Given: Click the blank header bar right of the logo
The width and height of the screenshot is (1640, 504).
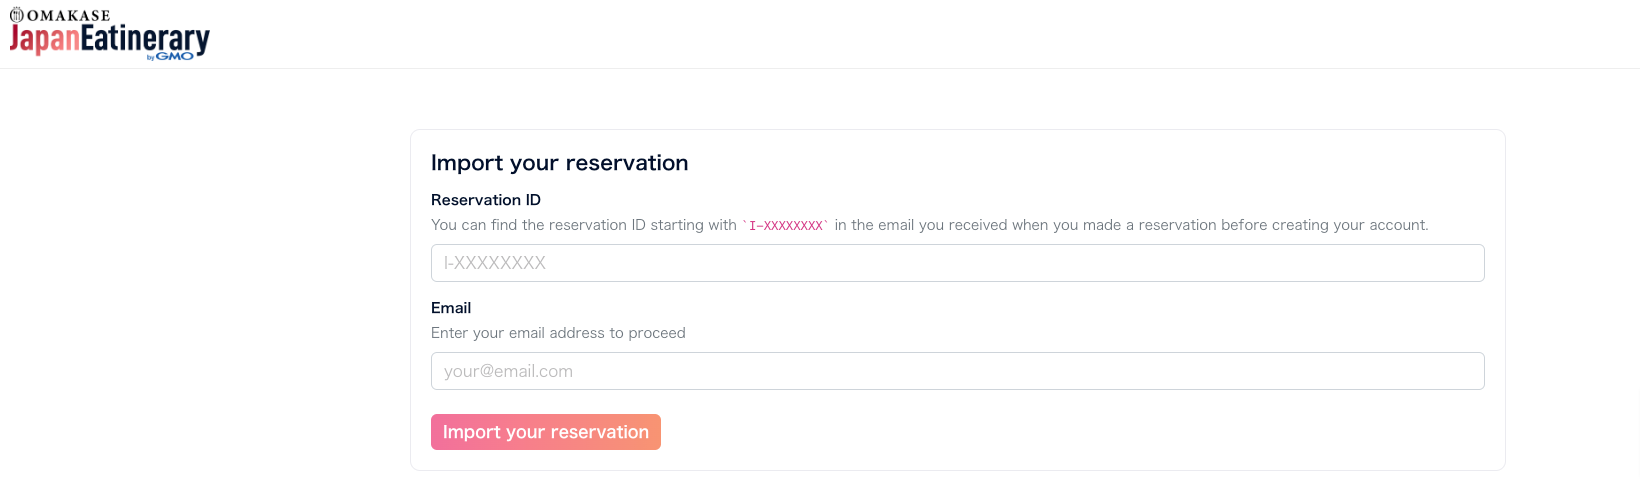Looking at the screenshot, I should (x=920, y=34).
